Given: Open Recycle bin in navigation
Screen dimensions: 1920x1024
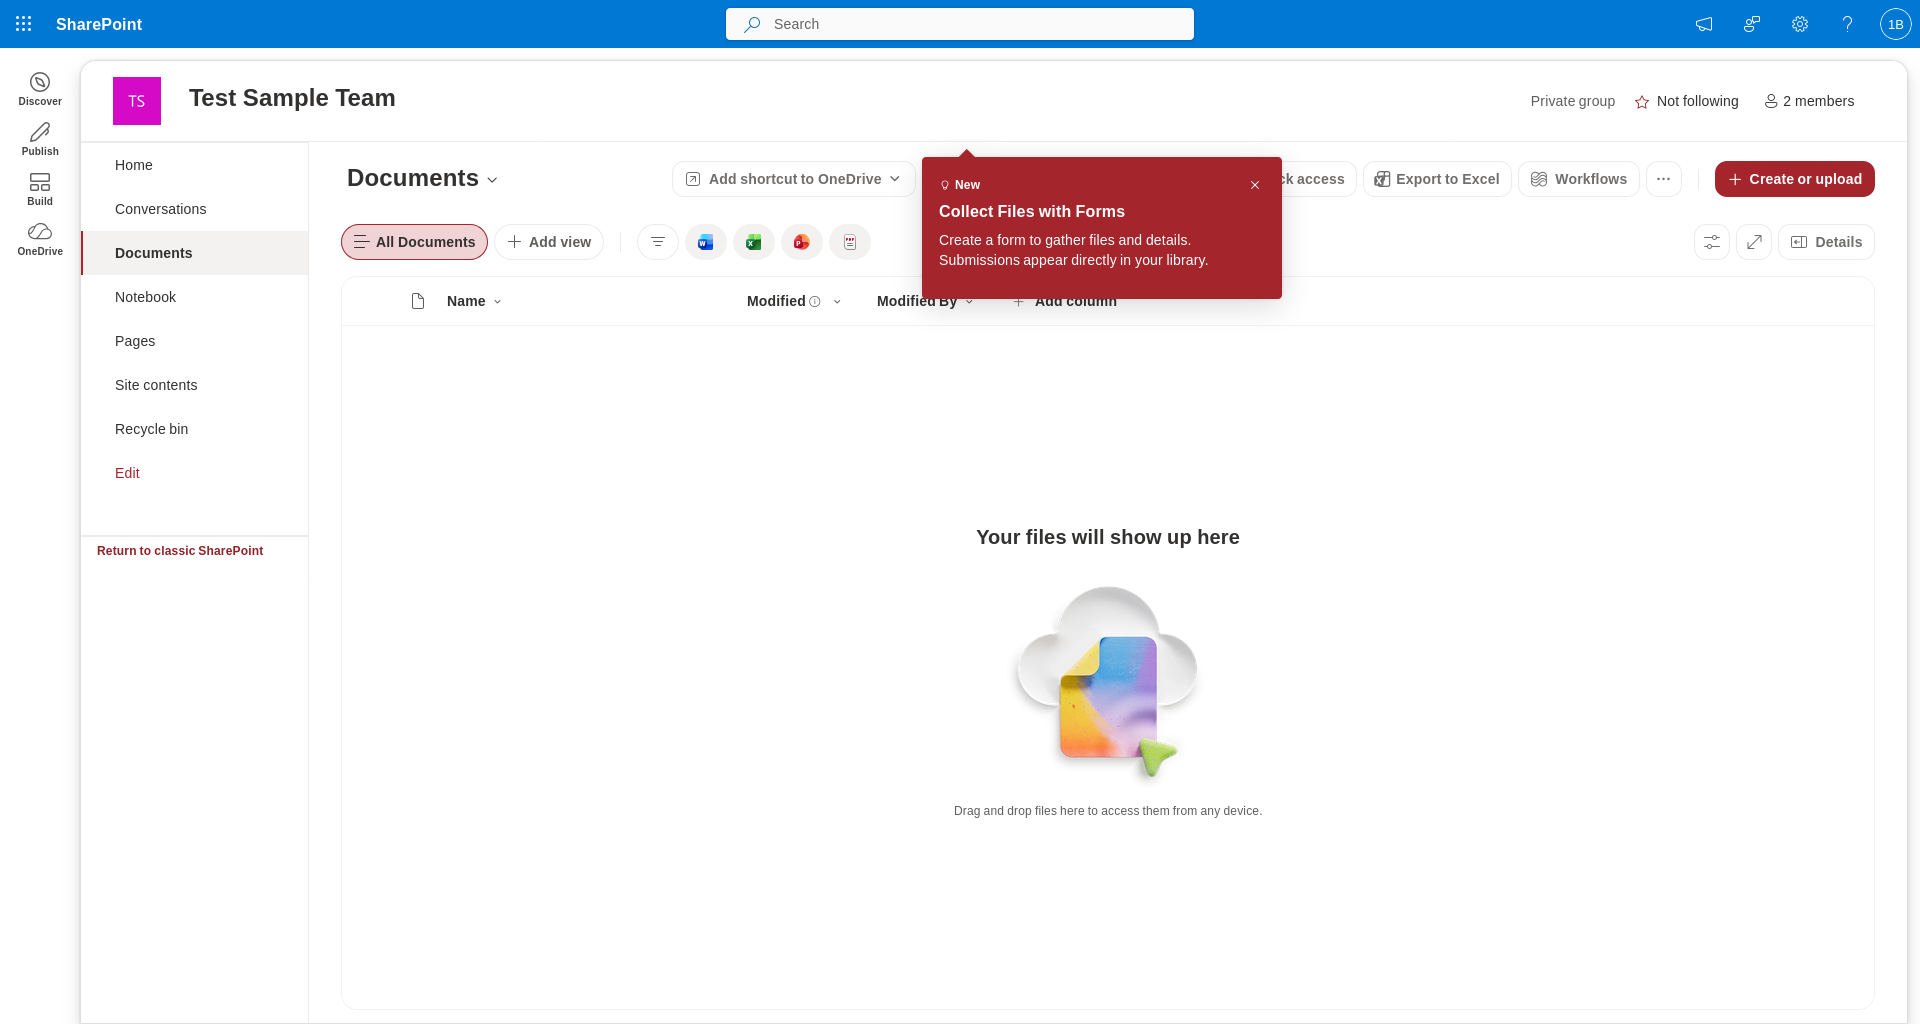Looking at the screenshot, I should pyautogui.click(x=195, y=429).
